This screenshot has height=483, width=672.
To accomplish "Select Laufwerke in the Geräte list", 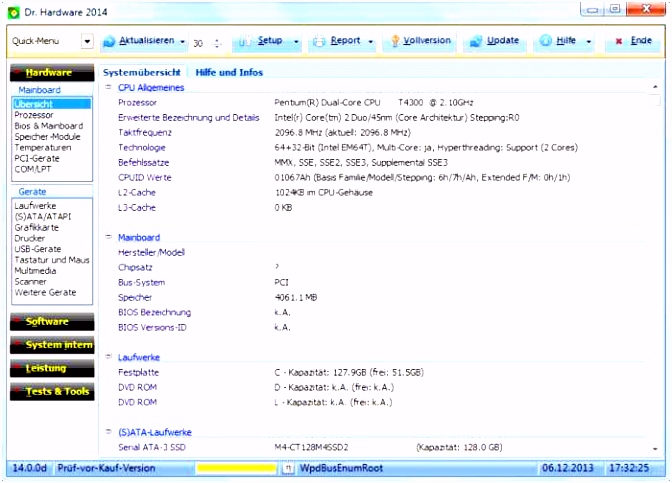I will click(35, 206).
